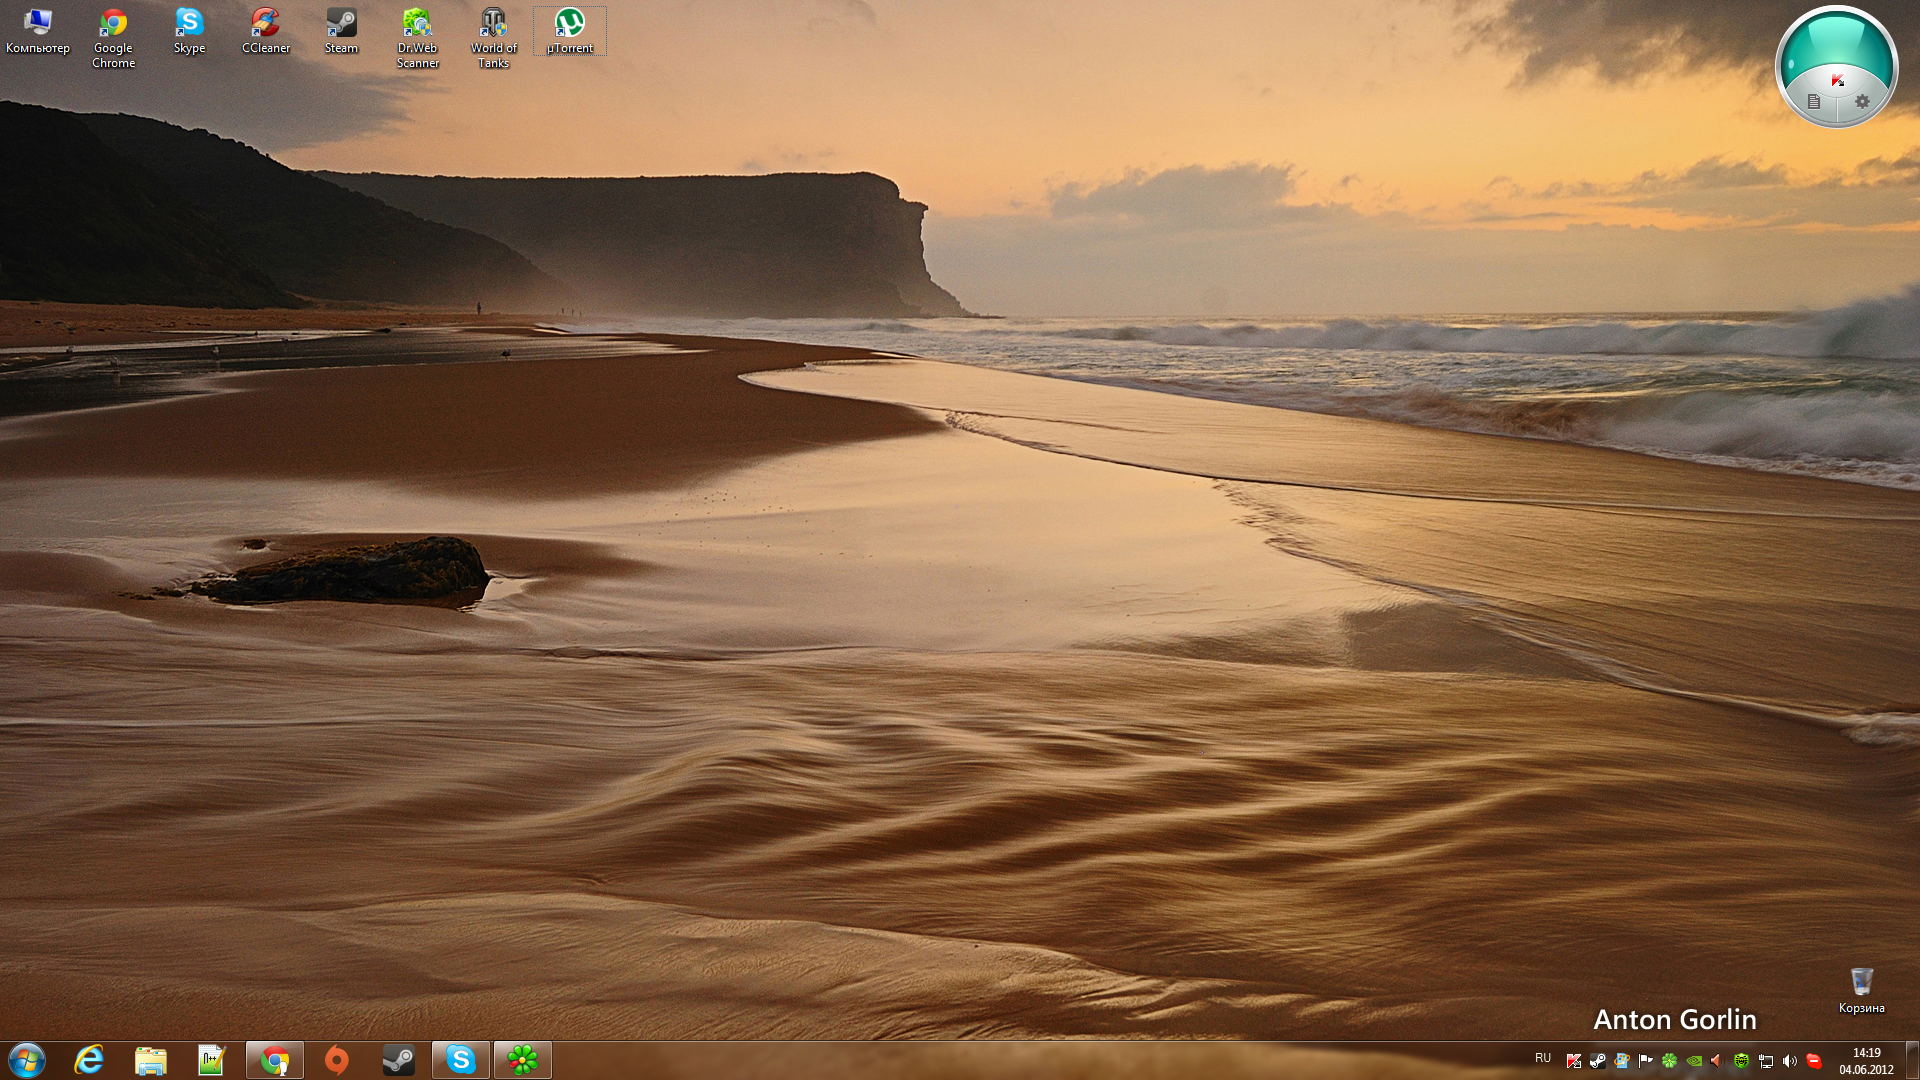Open Steam from the taskbar

tap(398, 1060)
